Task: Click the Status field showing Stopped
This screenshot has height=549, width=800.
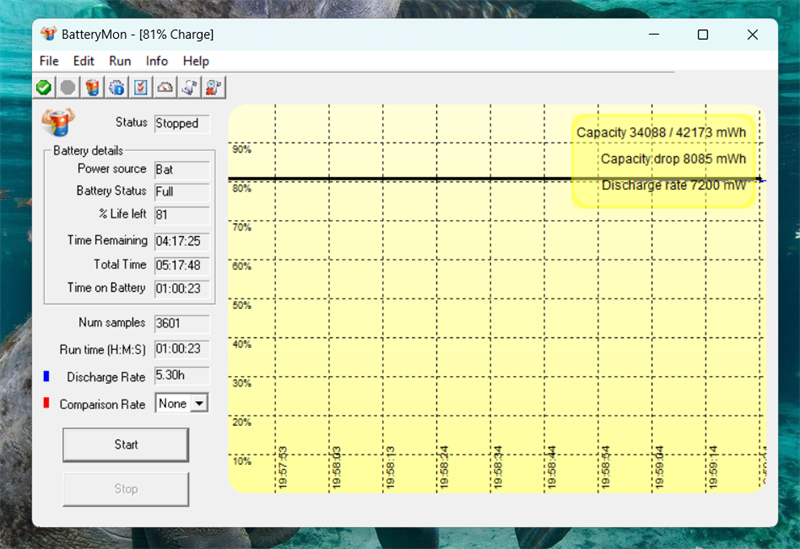Action: pos(182,123)
